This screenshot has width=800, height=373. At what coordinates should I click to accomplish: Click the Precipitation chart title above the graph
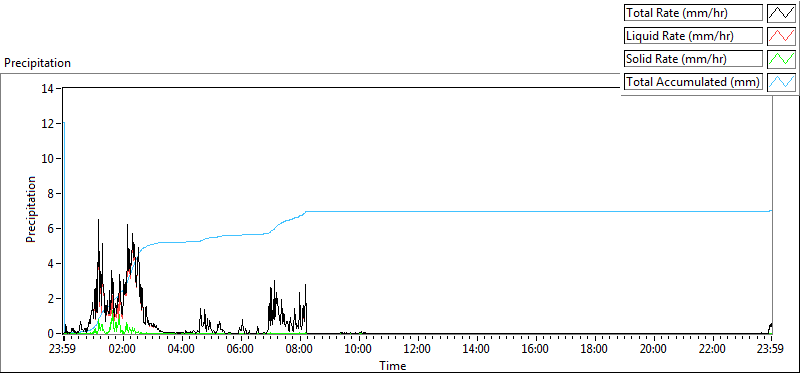point(37,63)
